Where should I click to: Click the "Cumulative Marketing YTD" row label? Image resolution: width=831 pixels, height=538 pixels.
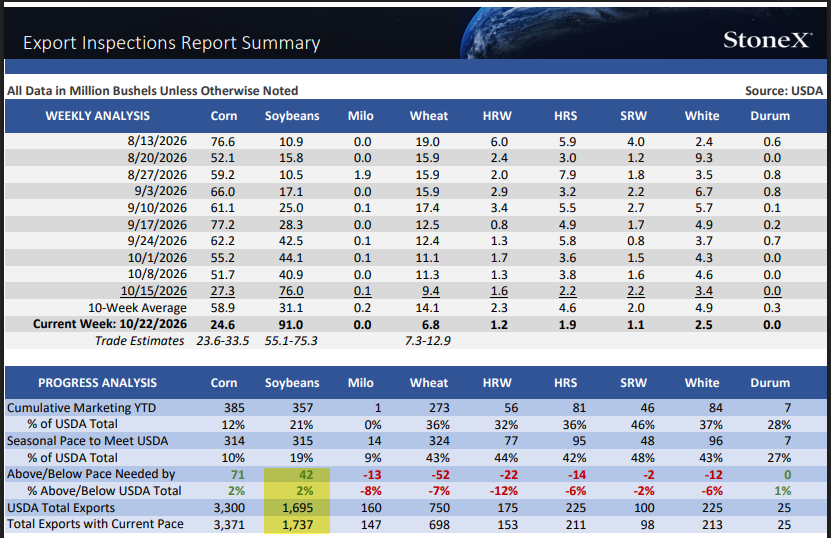(82, 408)
